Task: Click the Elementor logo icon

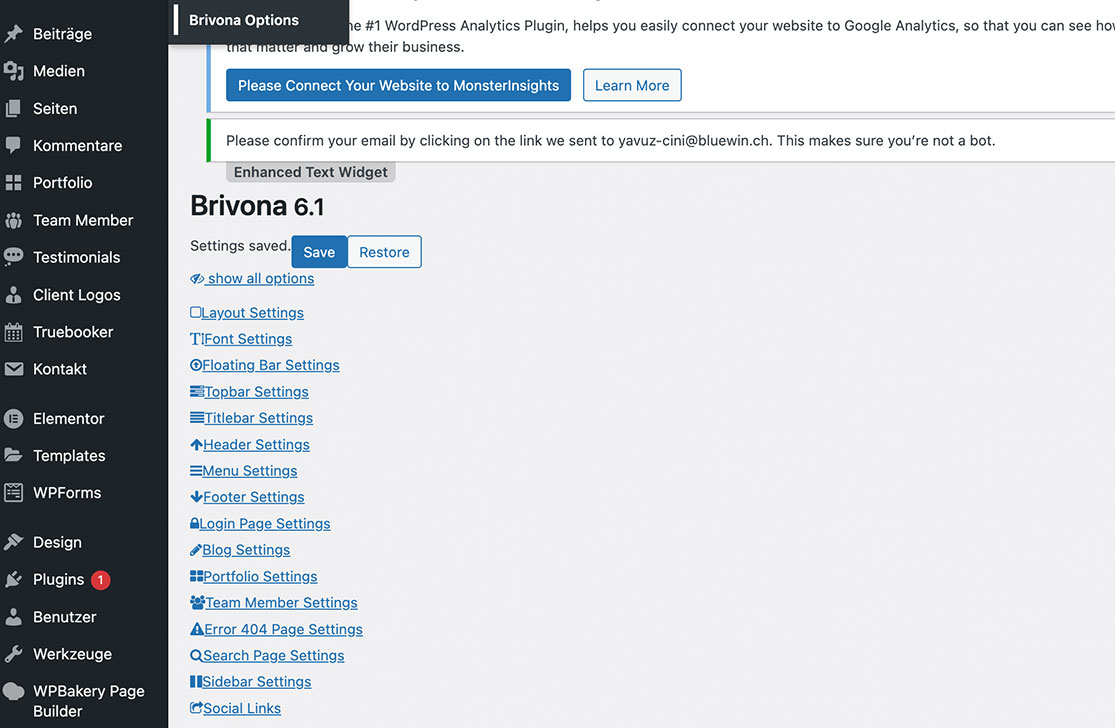Action: click(14, 419)
